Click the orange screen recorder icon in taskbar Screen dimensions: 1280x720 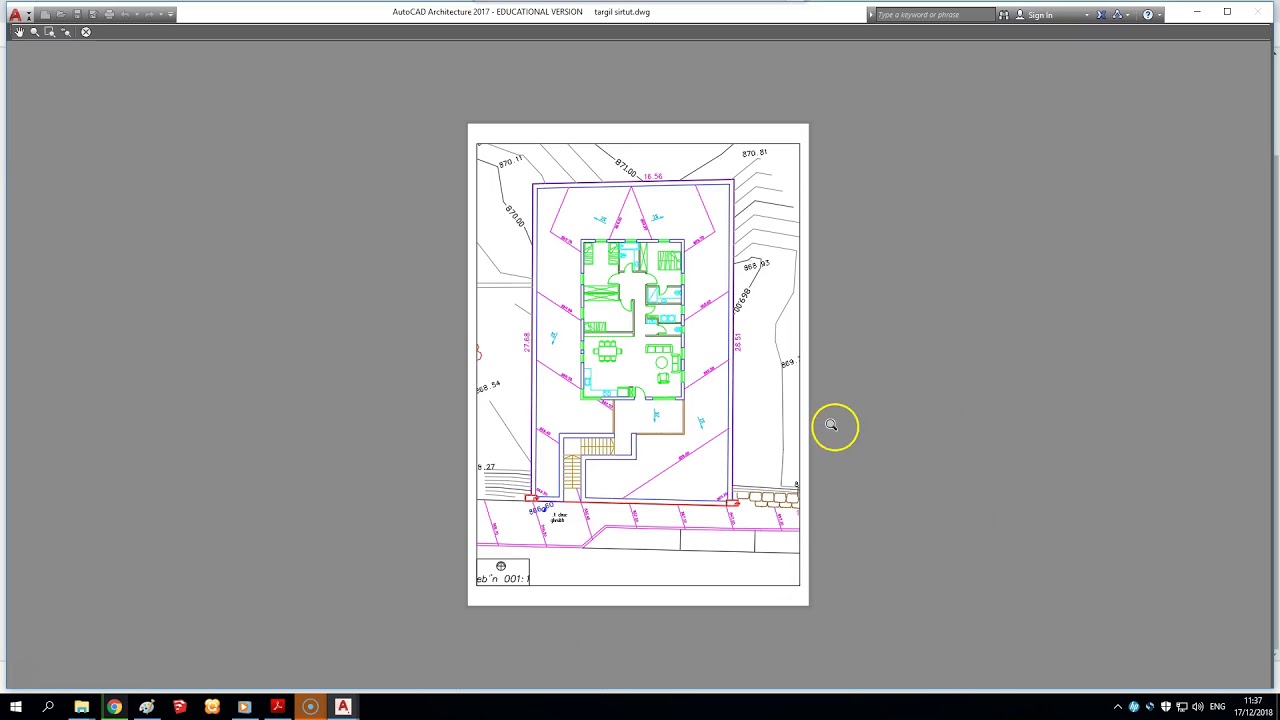pos(310,707)
